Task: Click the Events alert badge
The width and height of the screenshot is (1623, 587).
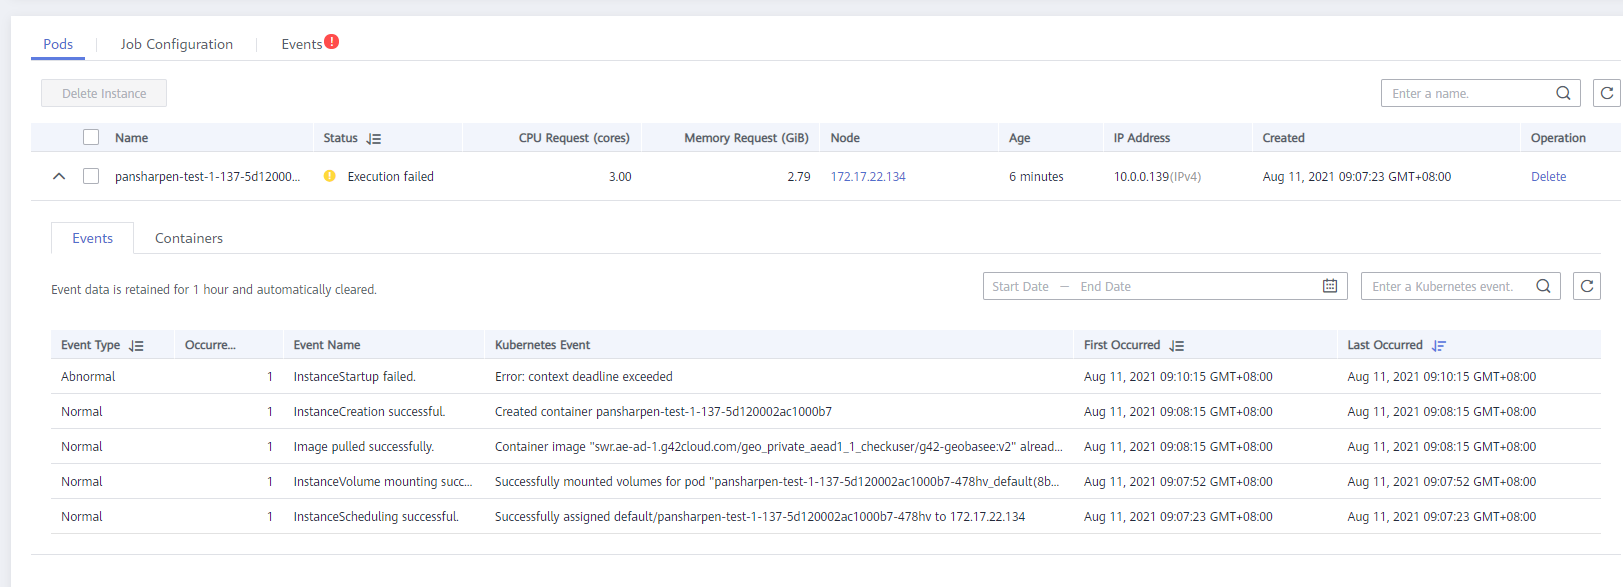Action: [x=332, y=42]
